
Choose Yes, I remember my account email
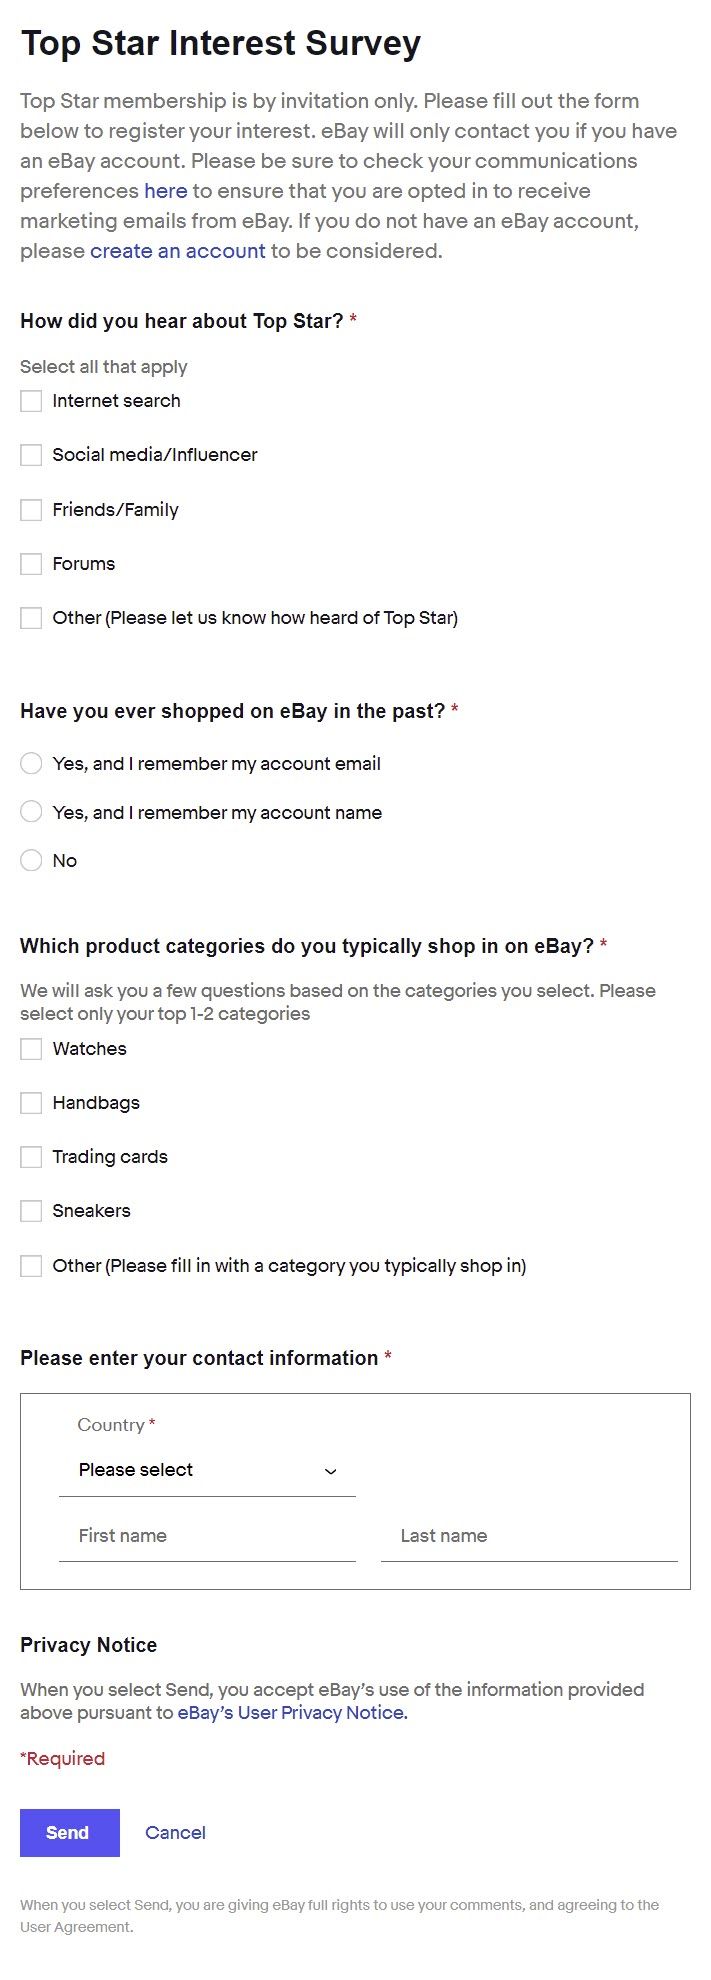pos(31,764)
